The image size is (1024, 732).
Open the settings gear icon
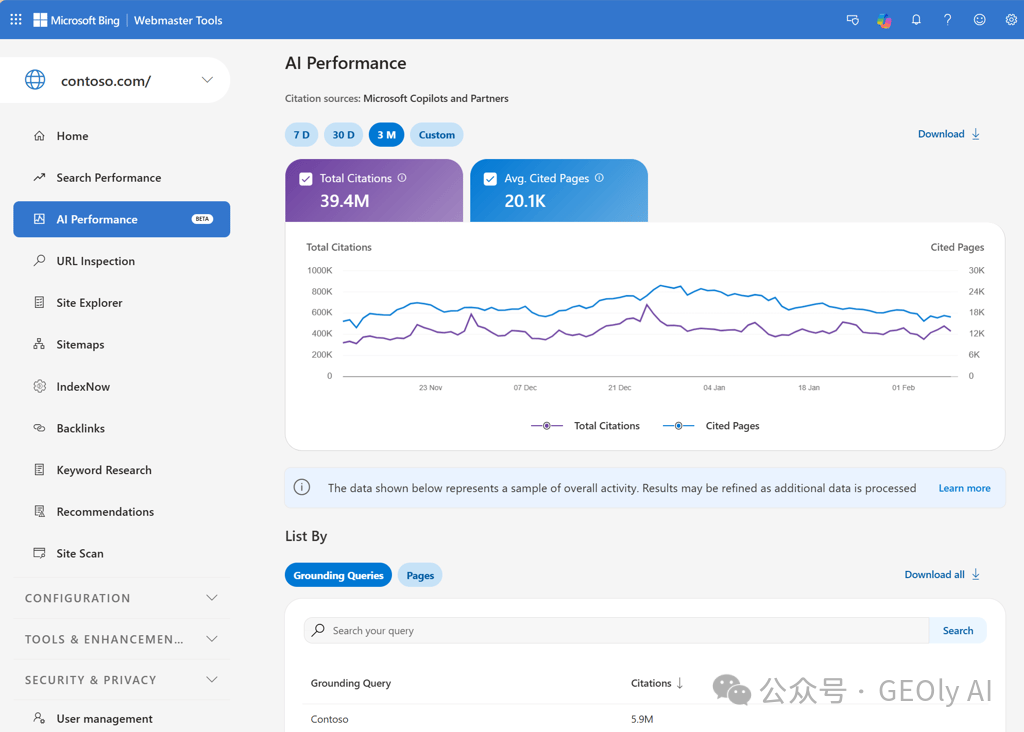[x=1011, y=20]
